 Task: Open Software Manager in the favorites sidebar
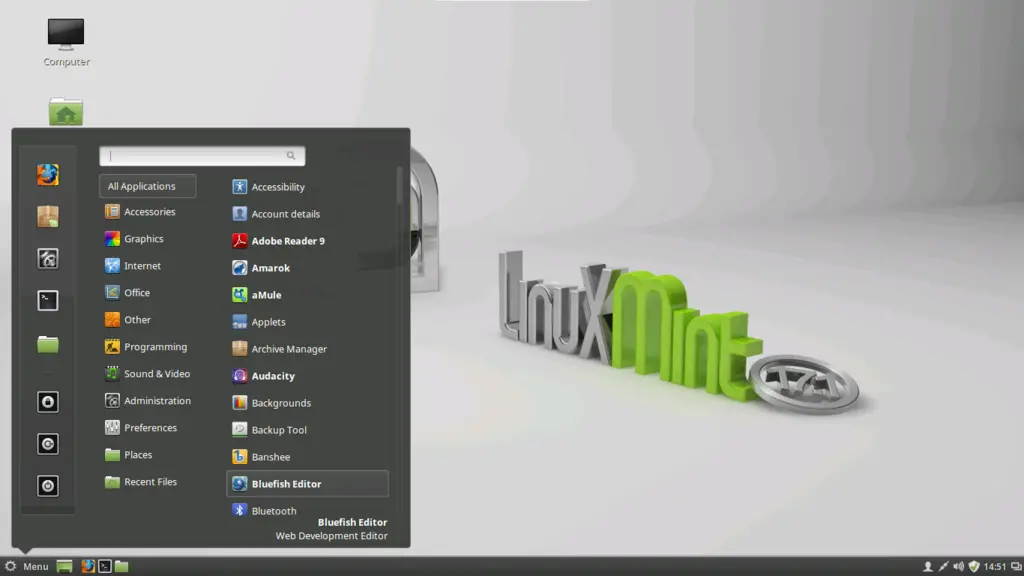tap(48, 217)
